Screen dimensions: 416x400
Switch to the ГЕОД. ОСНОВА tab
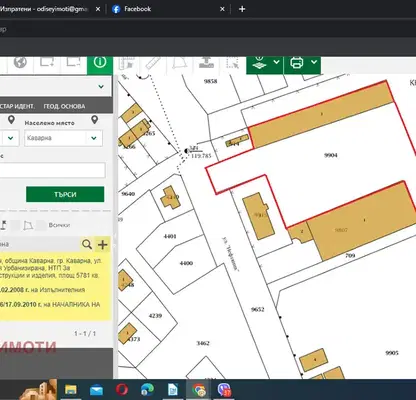pyautogui.click(x=64, y=106)
